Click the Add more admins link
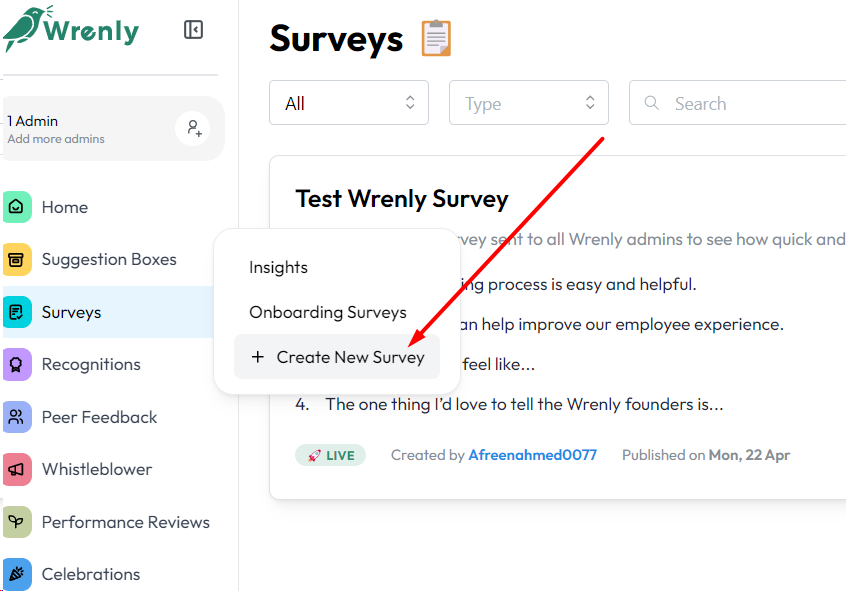The image size is (846, 591). 56,139
